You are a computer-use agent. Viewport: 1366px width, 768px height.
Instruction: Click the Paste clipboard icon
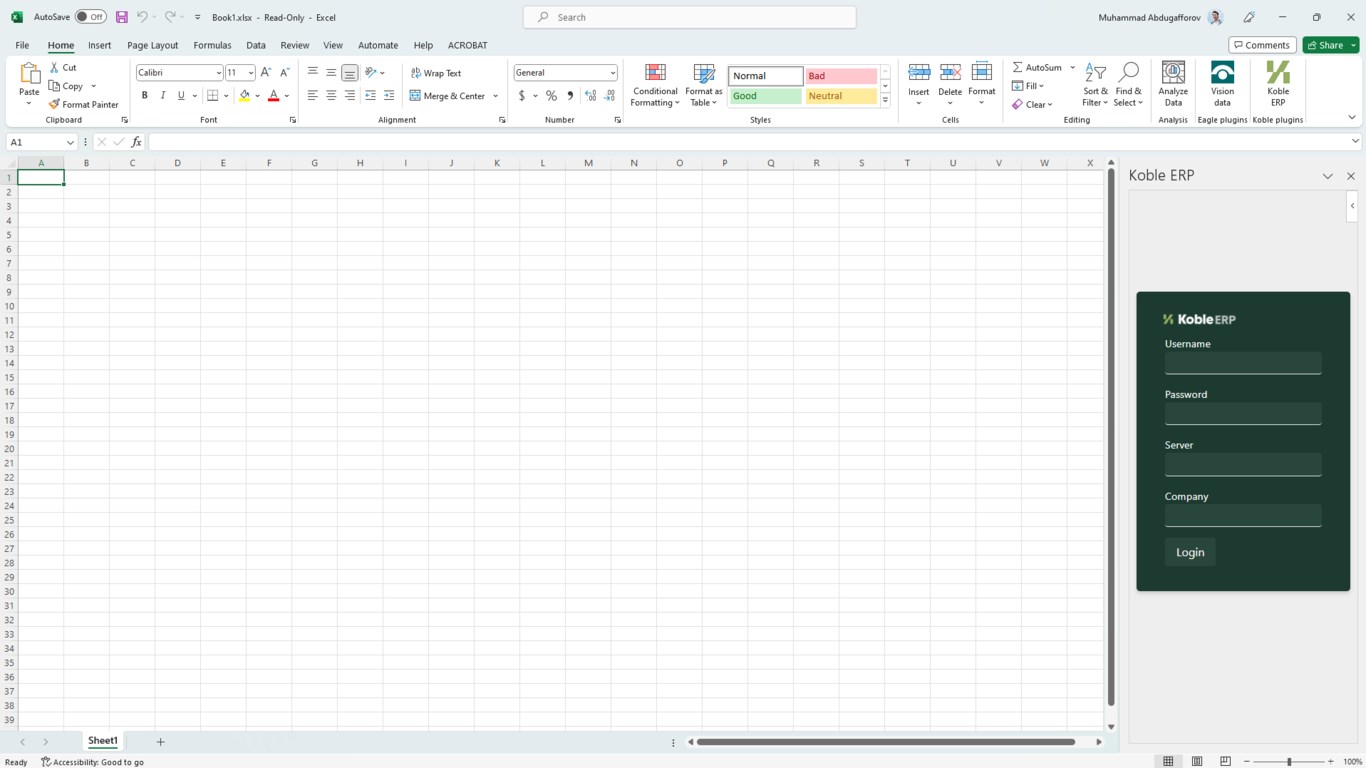click(29, 73)
